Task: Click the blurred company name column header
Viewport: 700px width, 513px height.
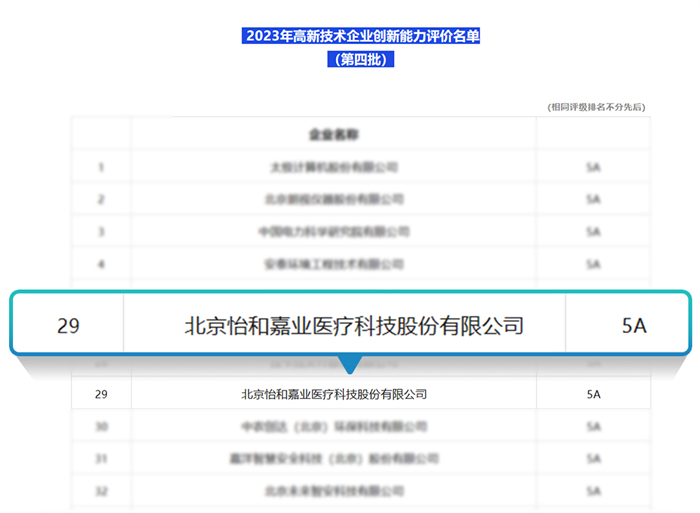Action: pyautogui.click(x=334, y=134)
